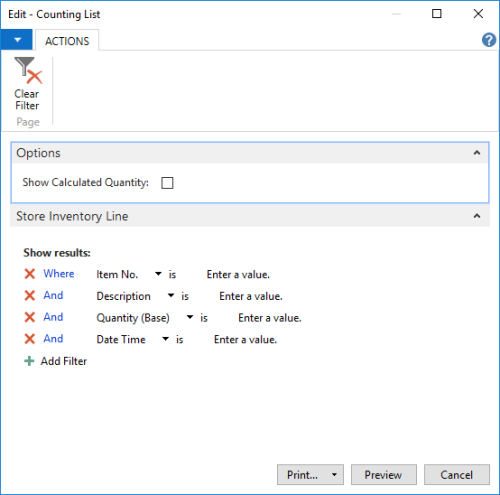Delete the Description filter with red X
This screenshot has width=500, height=495.
(x=30, y=295)
